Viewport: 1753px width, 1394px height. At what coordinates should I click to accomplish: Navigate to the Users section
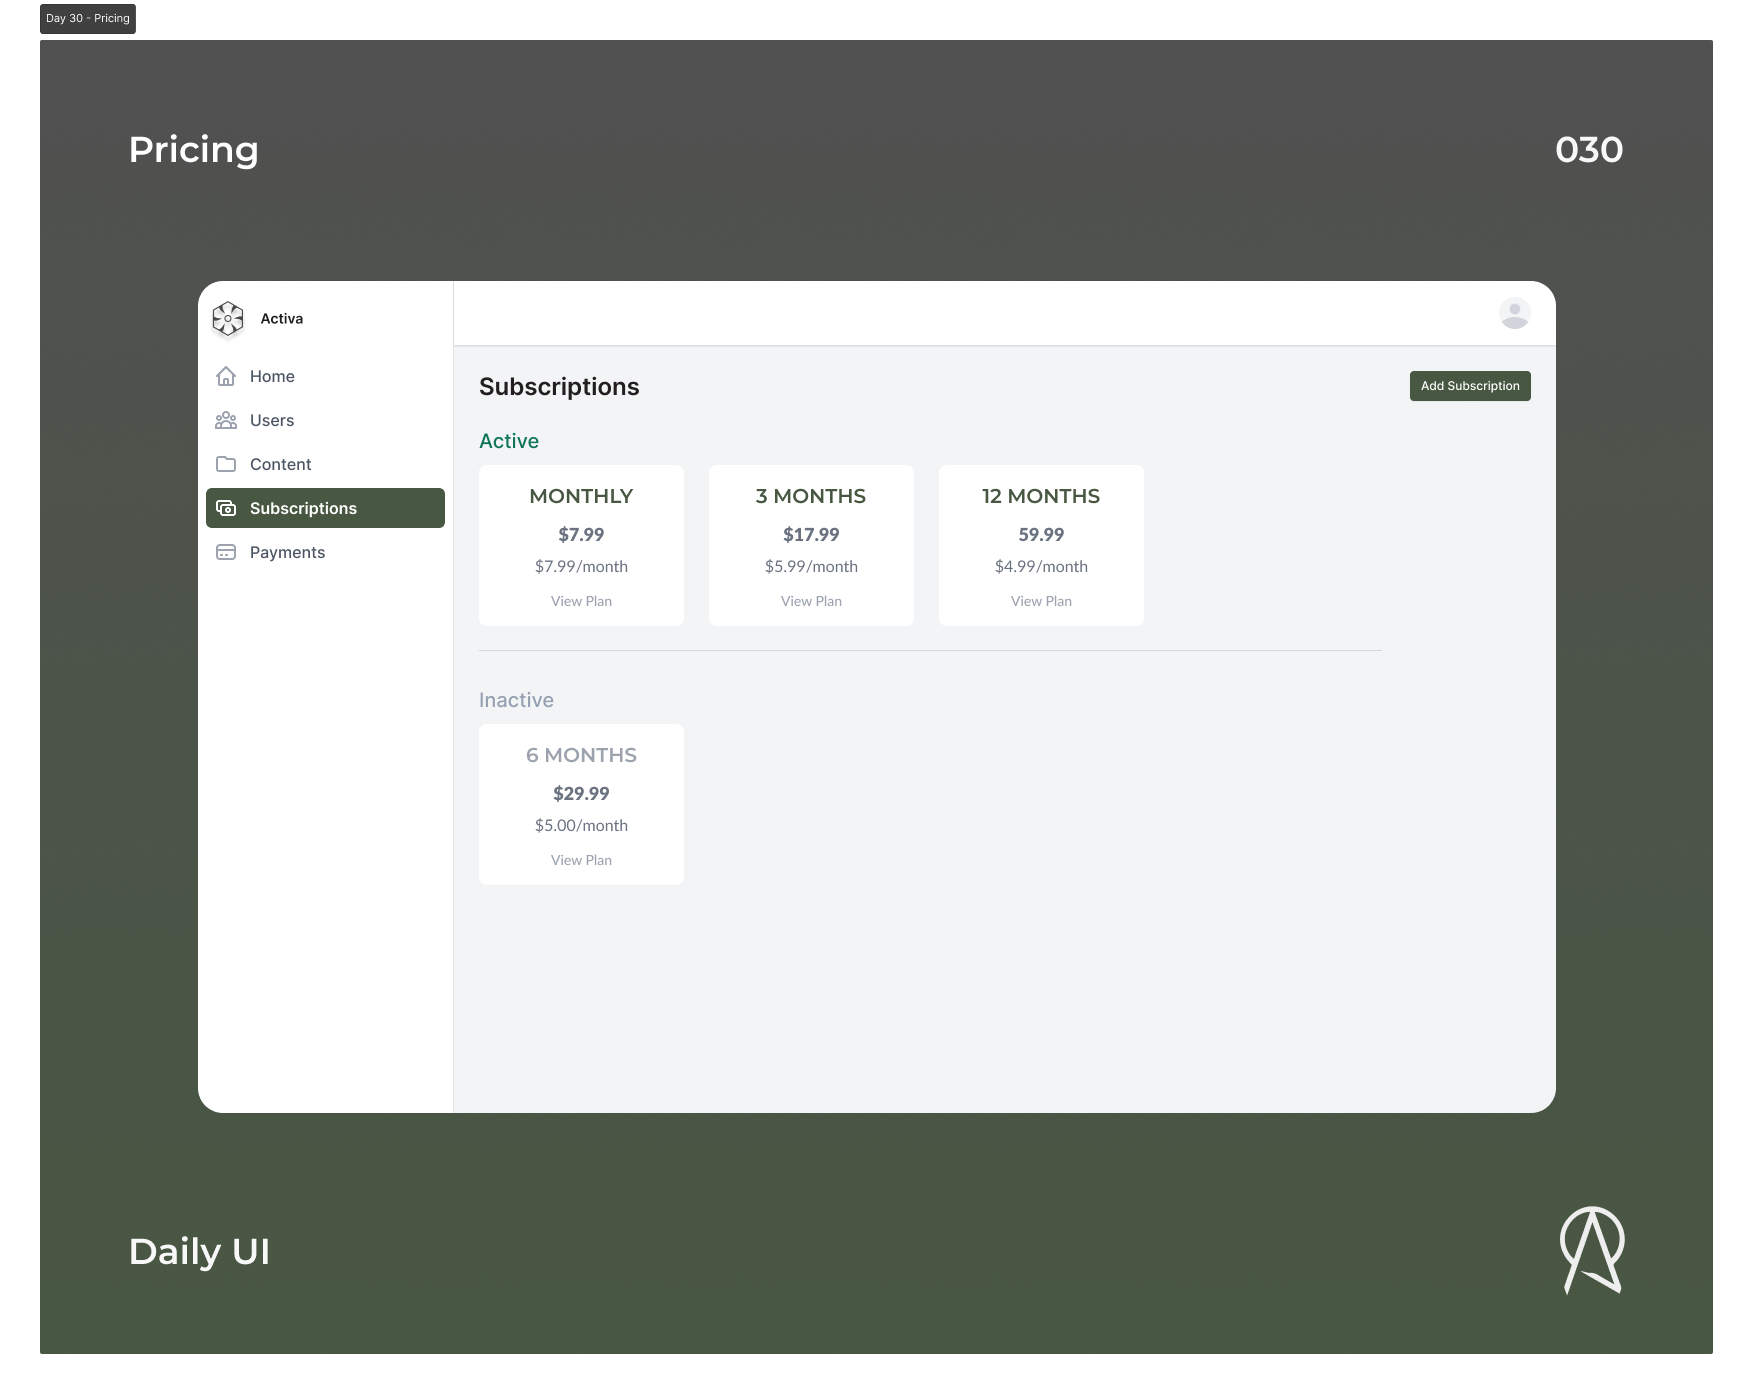coord(272,420)
